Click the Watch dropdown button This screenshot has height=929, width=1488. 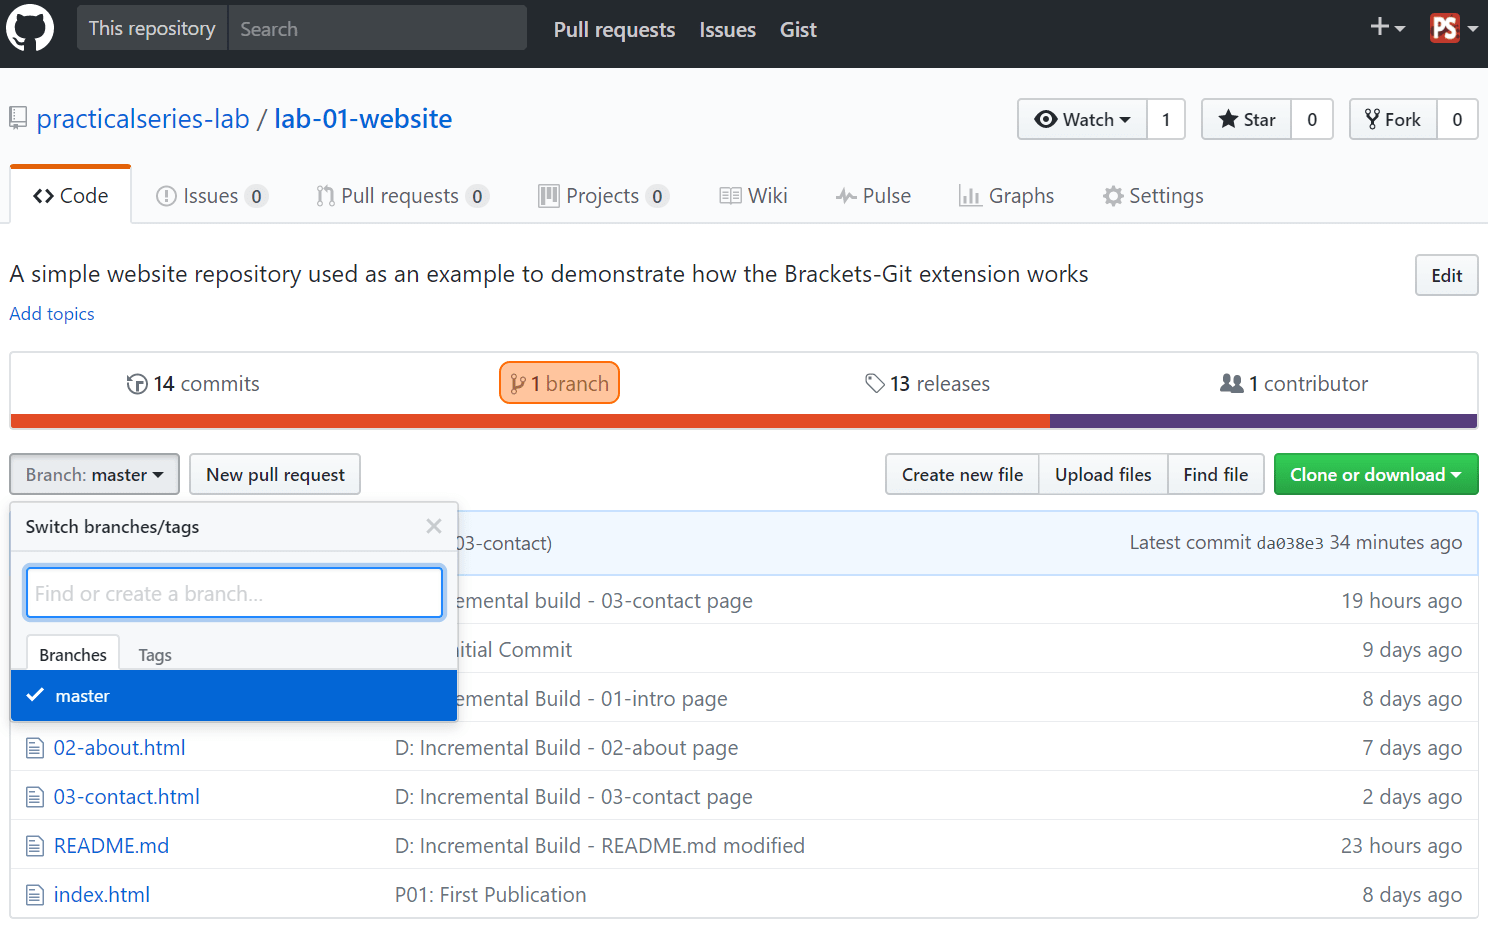[1082, 119]
